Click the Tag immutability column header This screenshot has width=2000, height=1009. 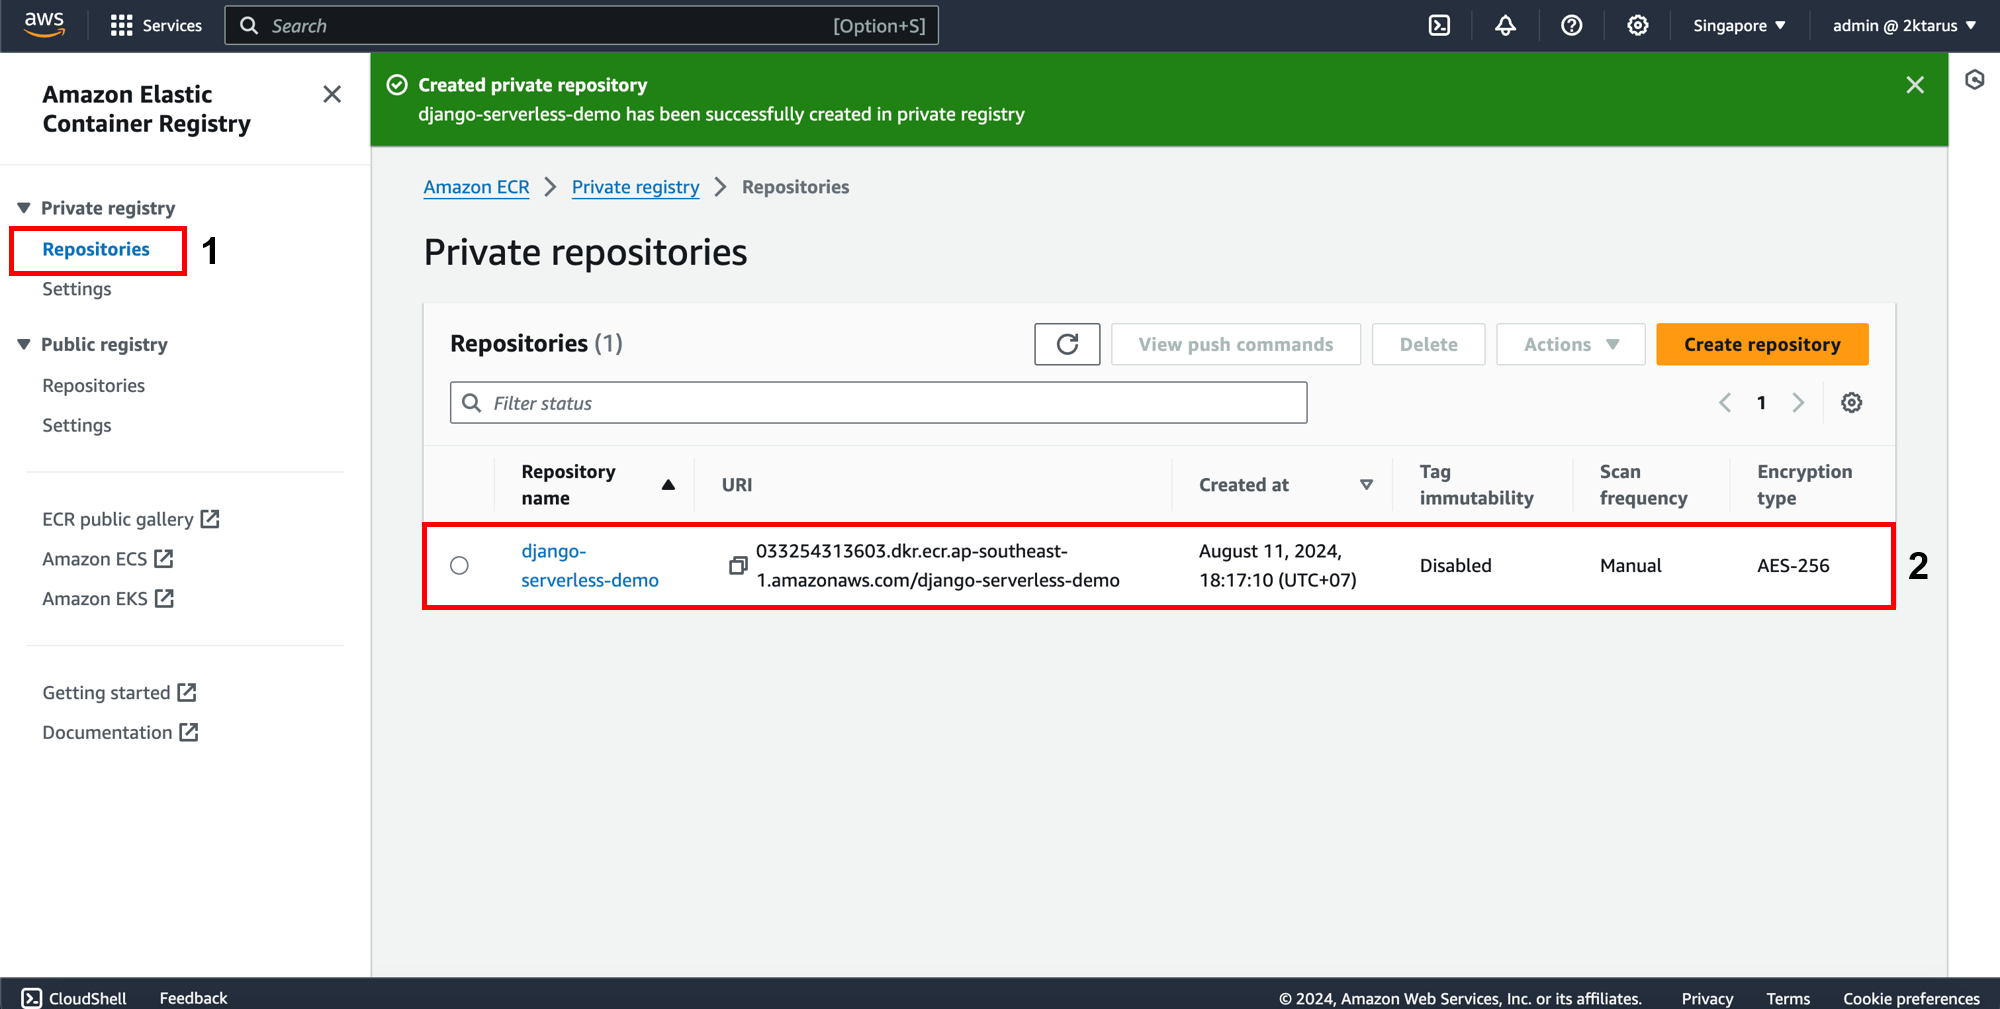click(1476, 485)
